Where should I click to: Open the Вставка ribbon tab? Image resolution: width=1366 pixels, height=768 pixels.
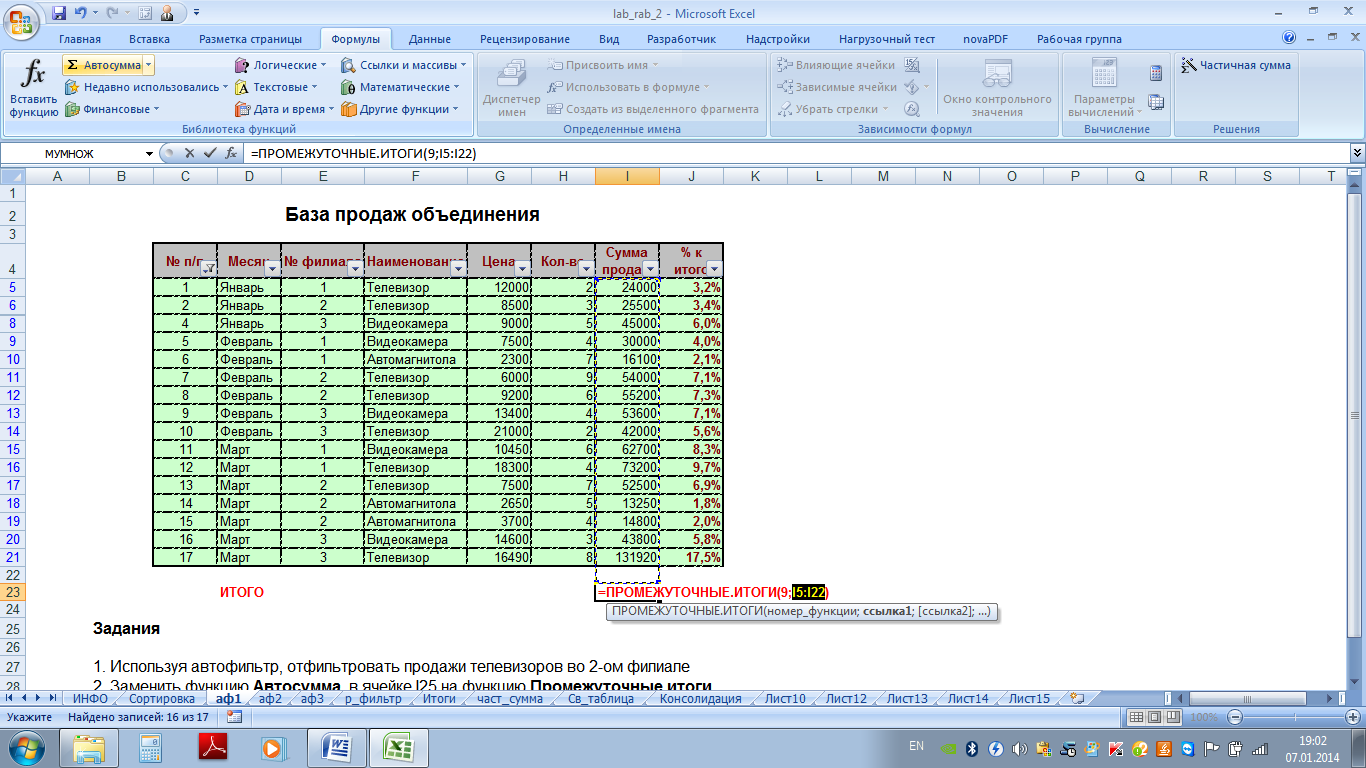tap(149, 39)
